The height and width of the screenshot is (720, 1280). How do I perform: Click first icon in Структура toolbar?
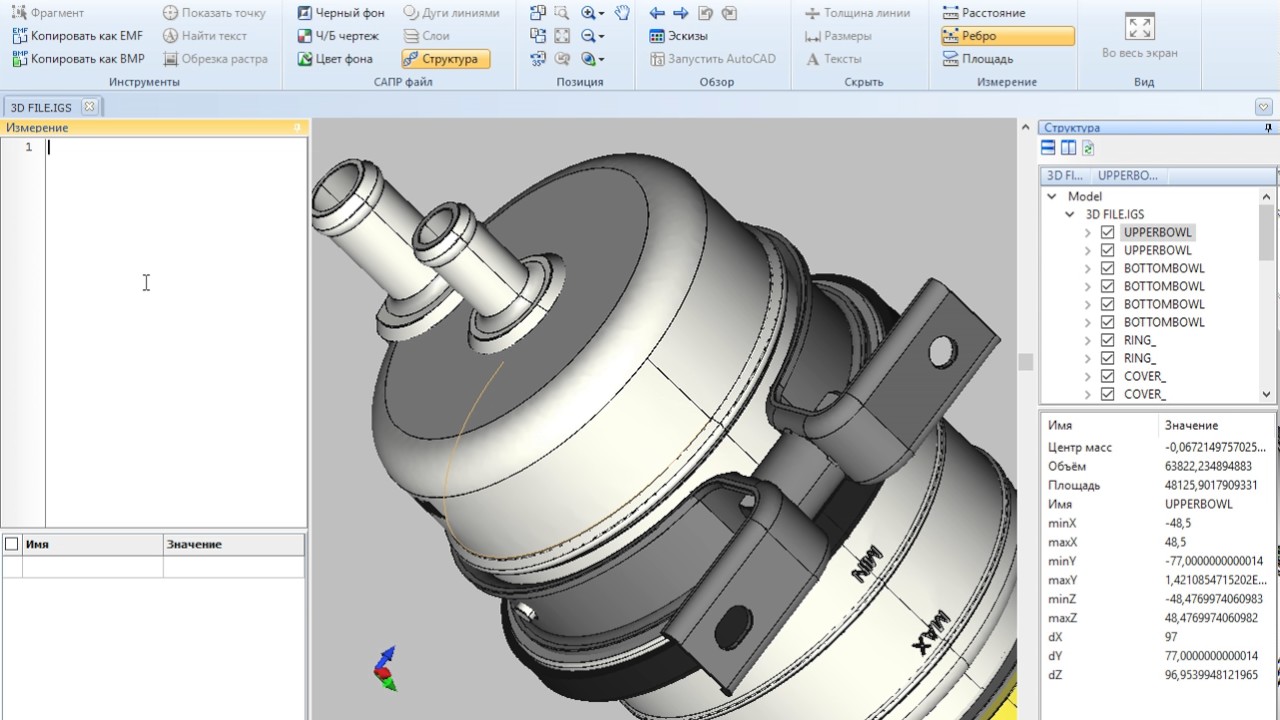[1048, 148]
